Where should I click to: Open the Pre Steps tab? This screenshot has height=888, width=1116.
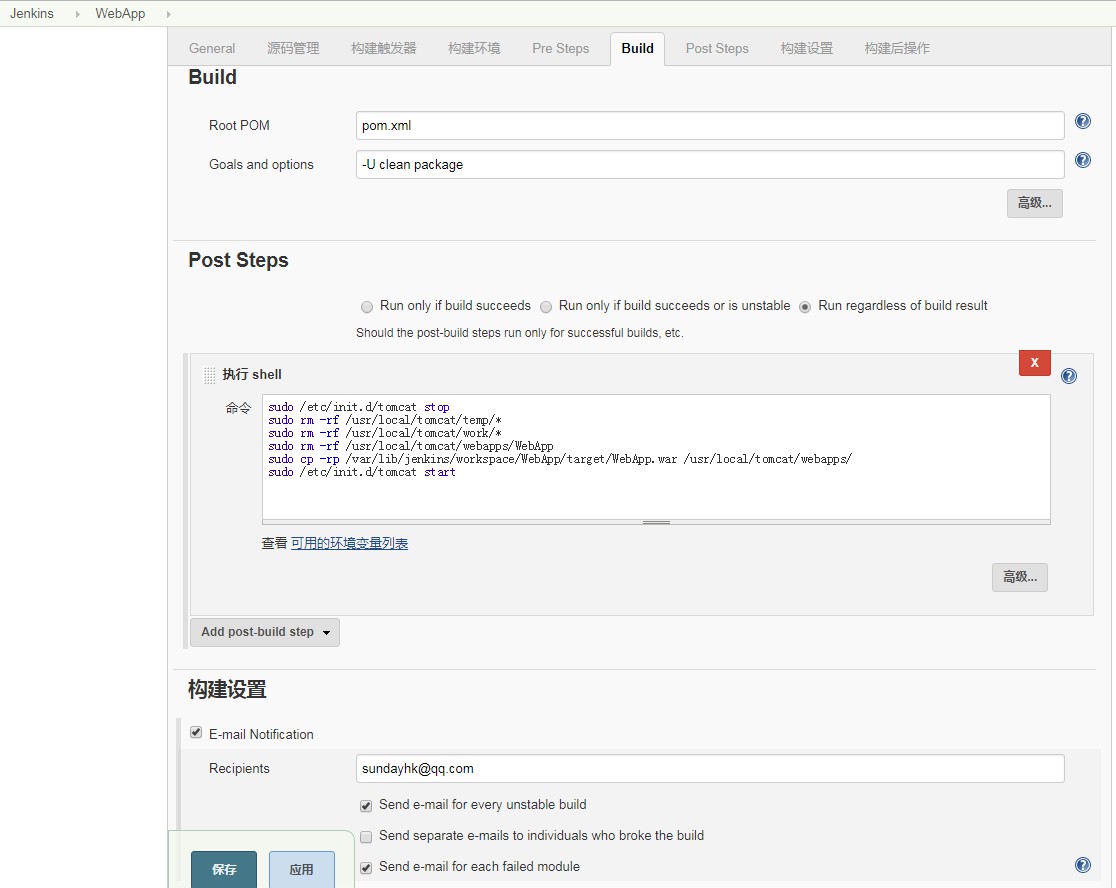point(560,48)
